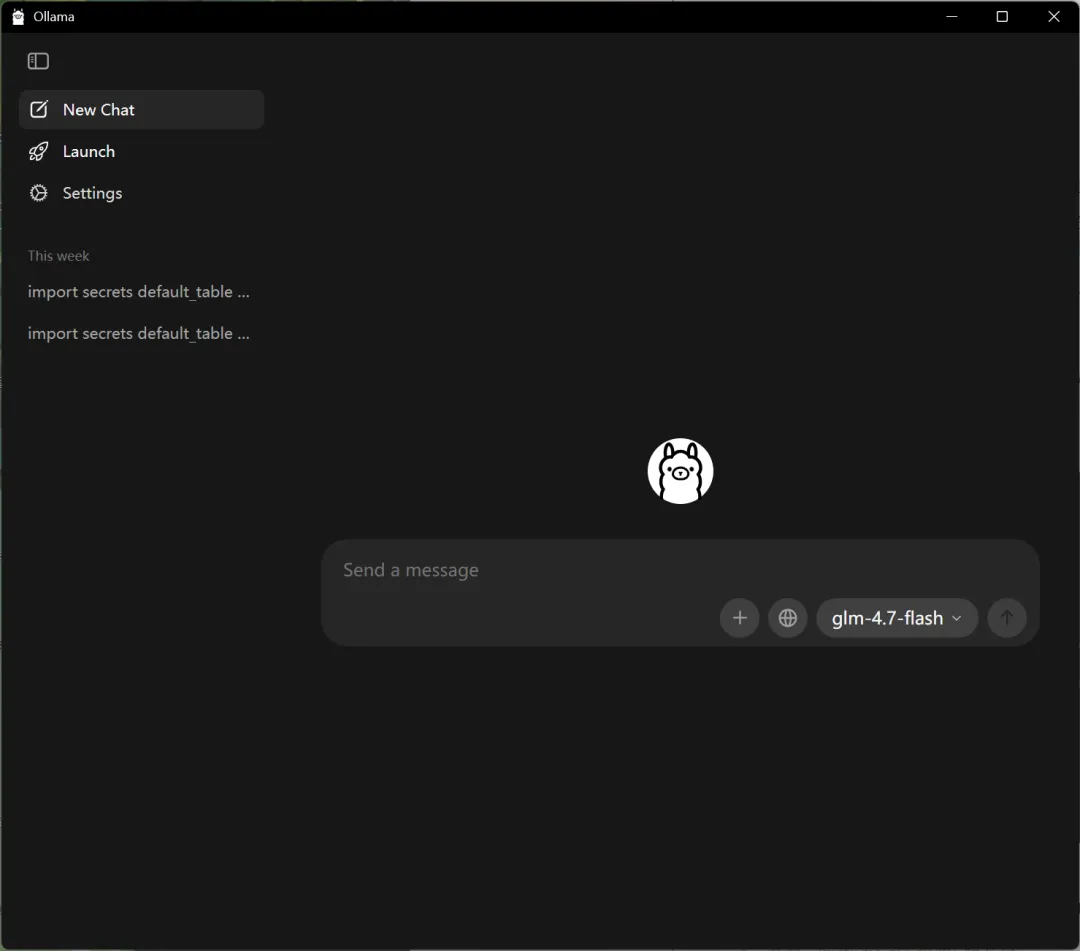Screen dimensions: 1080x951
Task: Minimize the Ollama window
Action: [952, 17]
